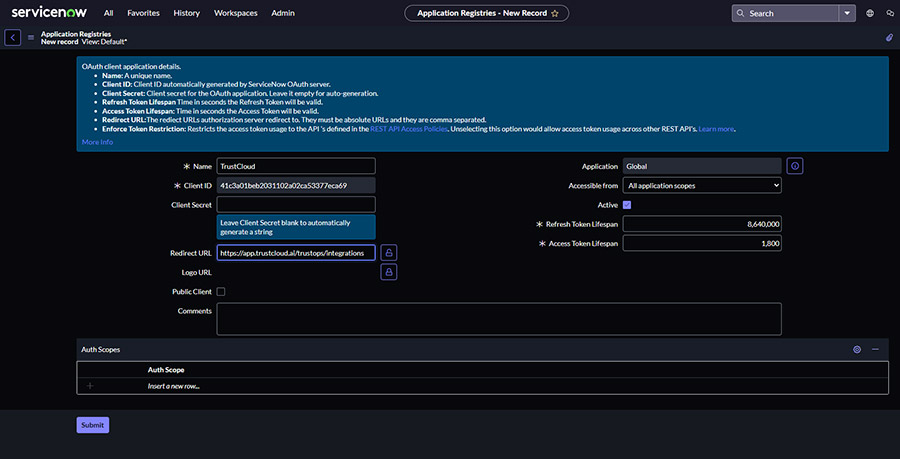Click the search magnifier icon

coord(741,13)
